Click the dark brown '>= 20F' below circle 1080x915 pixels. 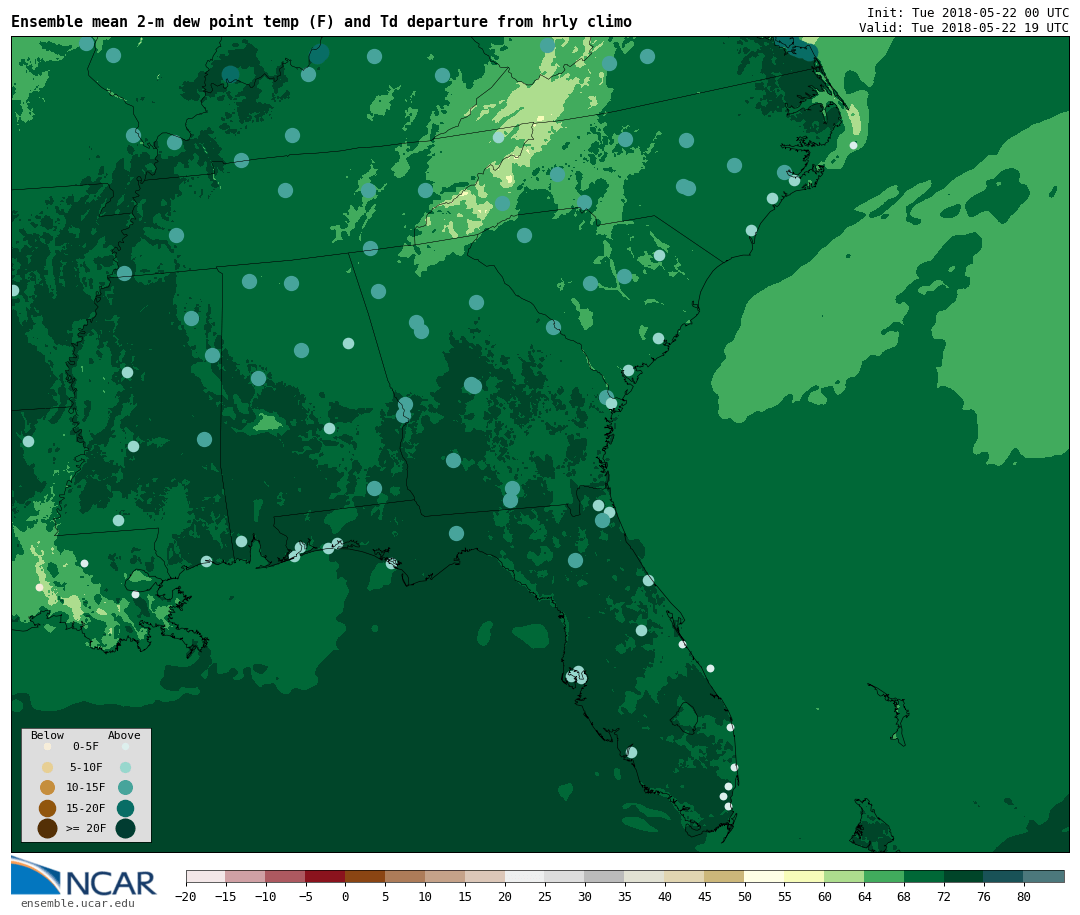pyautogui.click(x=48, y=828)
